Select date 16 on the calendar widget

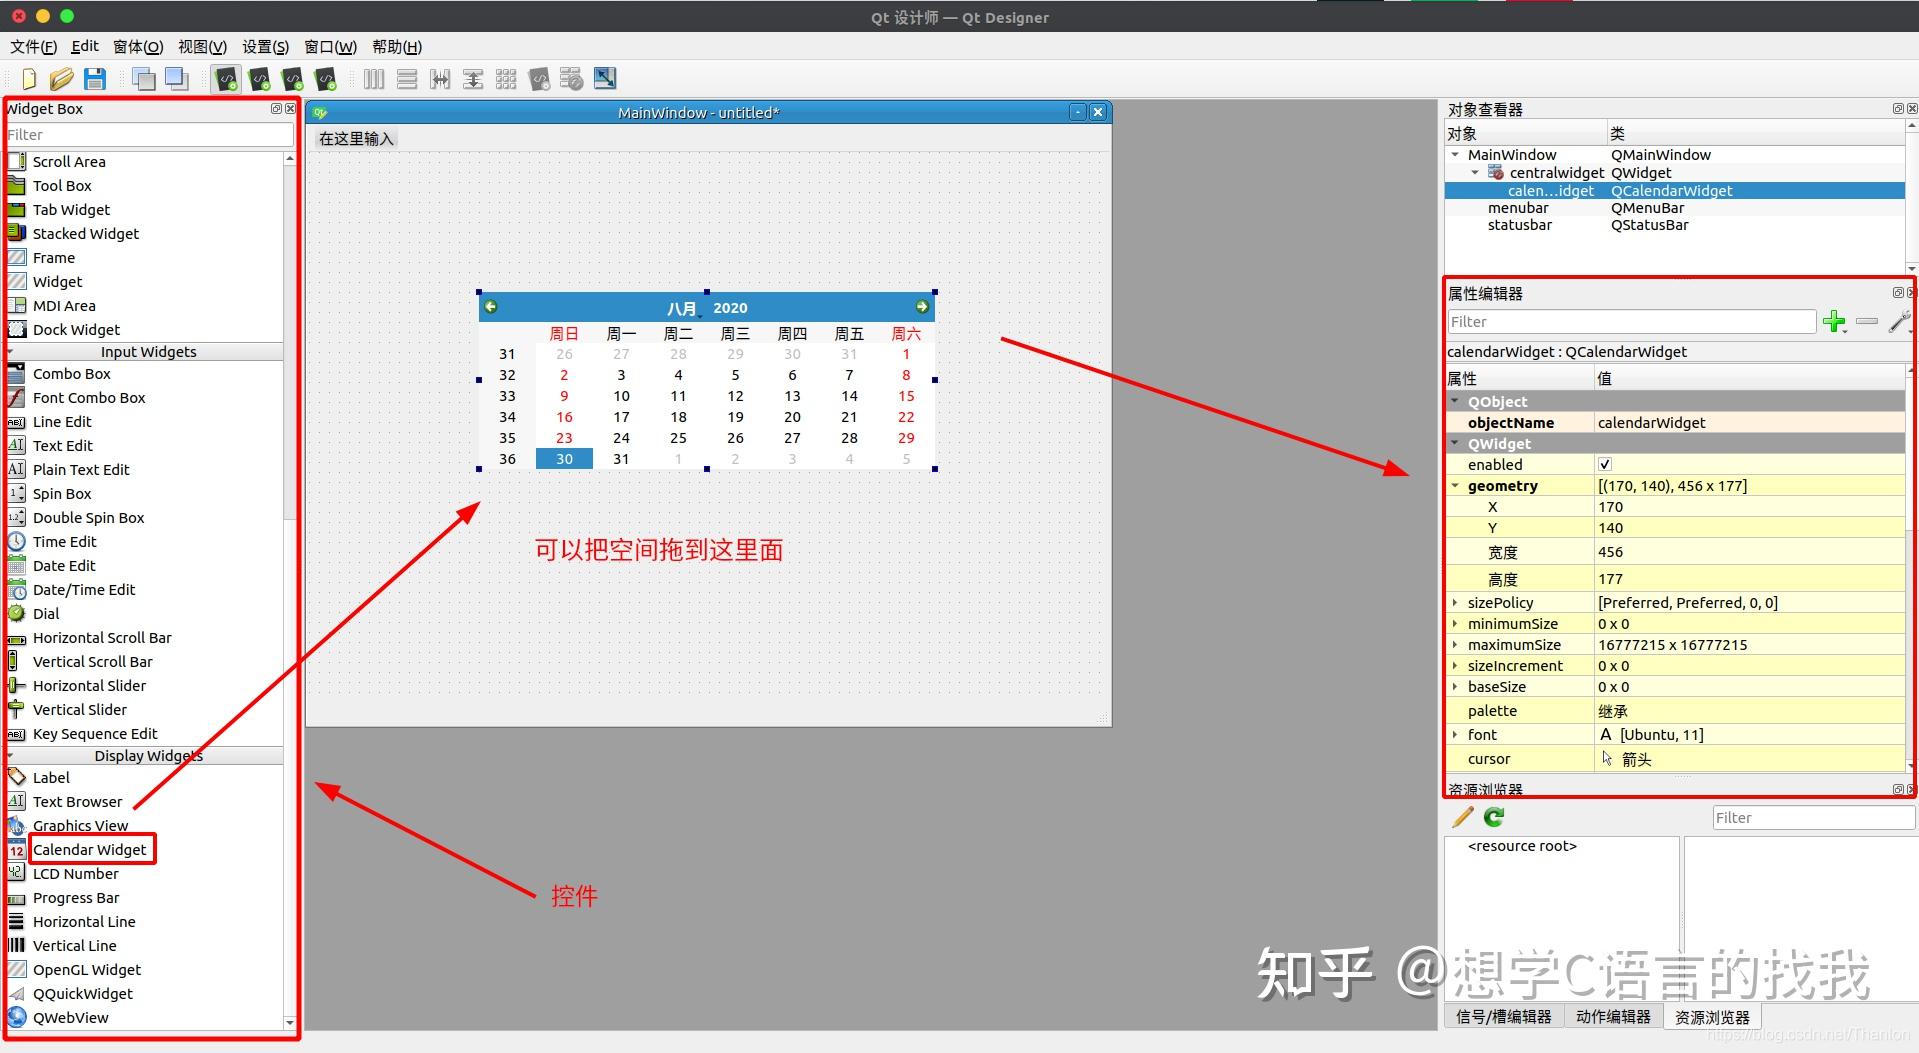click(x=564, y=417)
